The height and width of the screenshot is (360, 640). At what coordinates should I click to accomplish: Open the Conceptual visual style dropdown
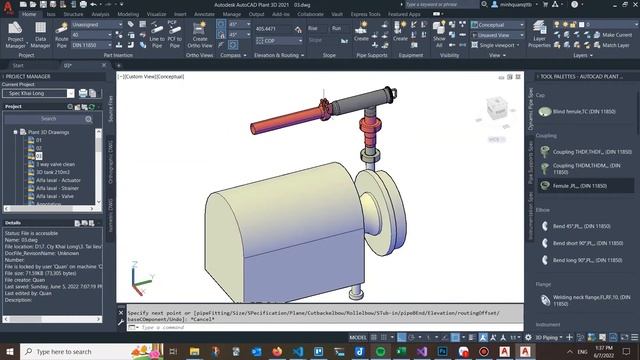coord(498,25)
